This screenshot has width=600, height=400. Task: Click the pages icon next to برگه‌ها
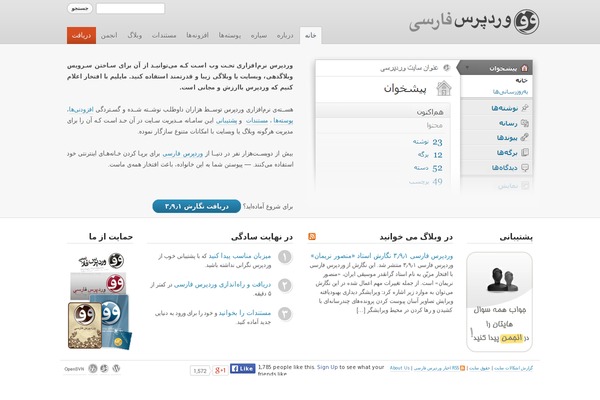click(525, 152)
